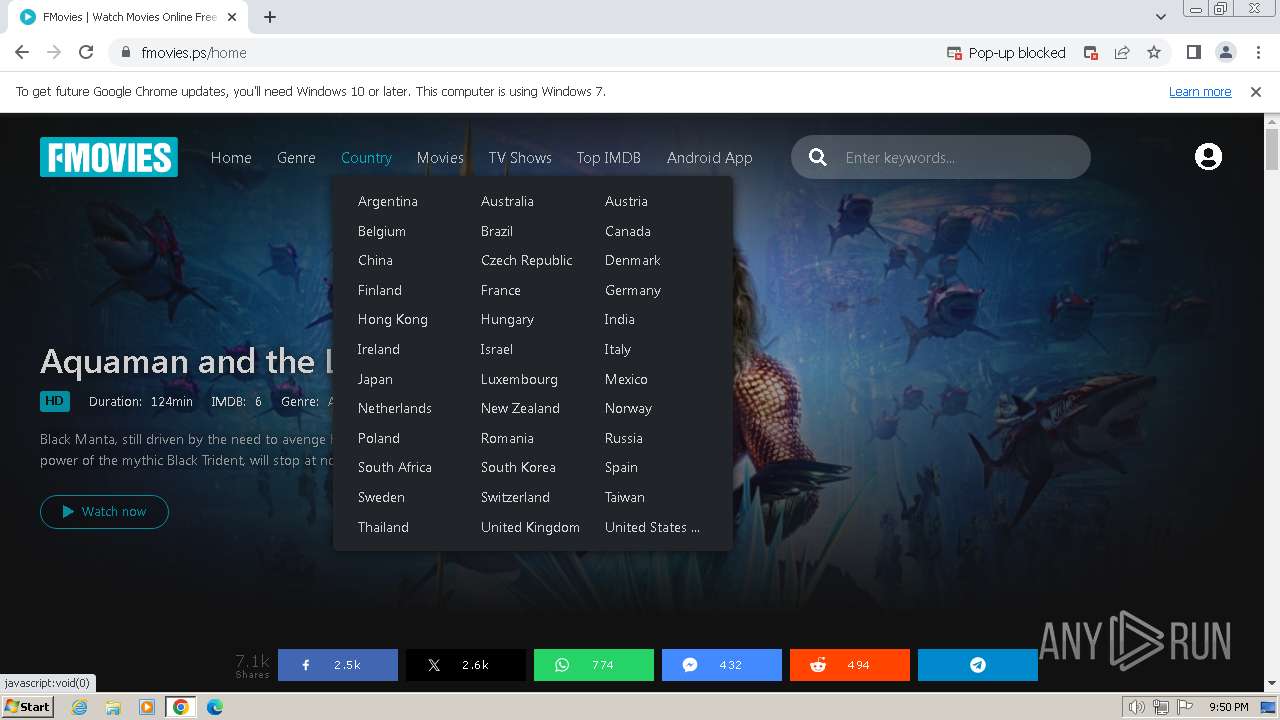Pick Germany in country menu
The height and width of the screenshot is (720, 1280).
tap(633, 290)
